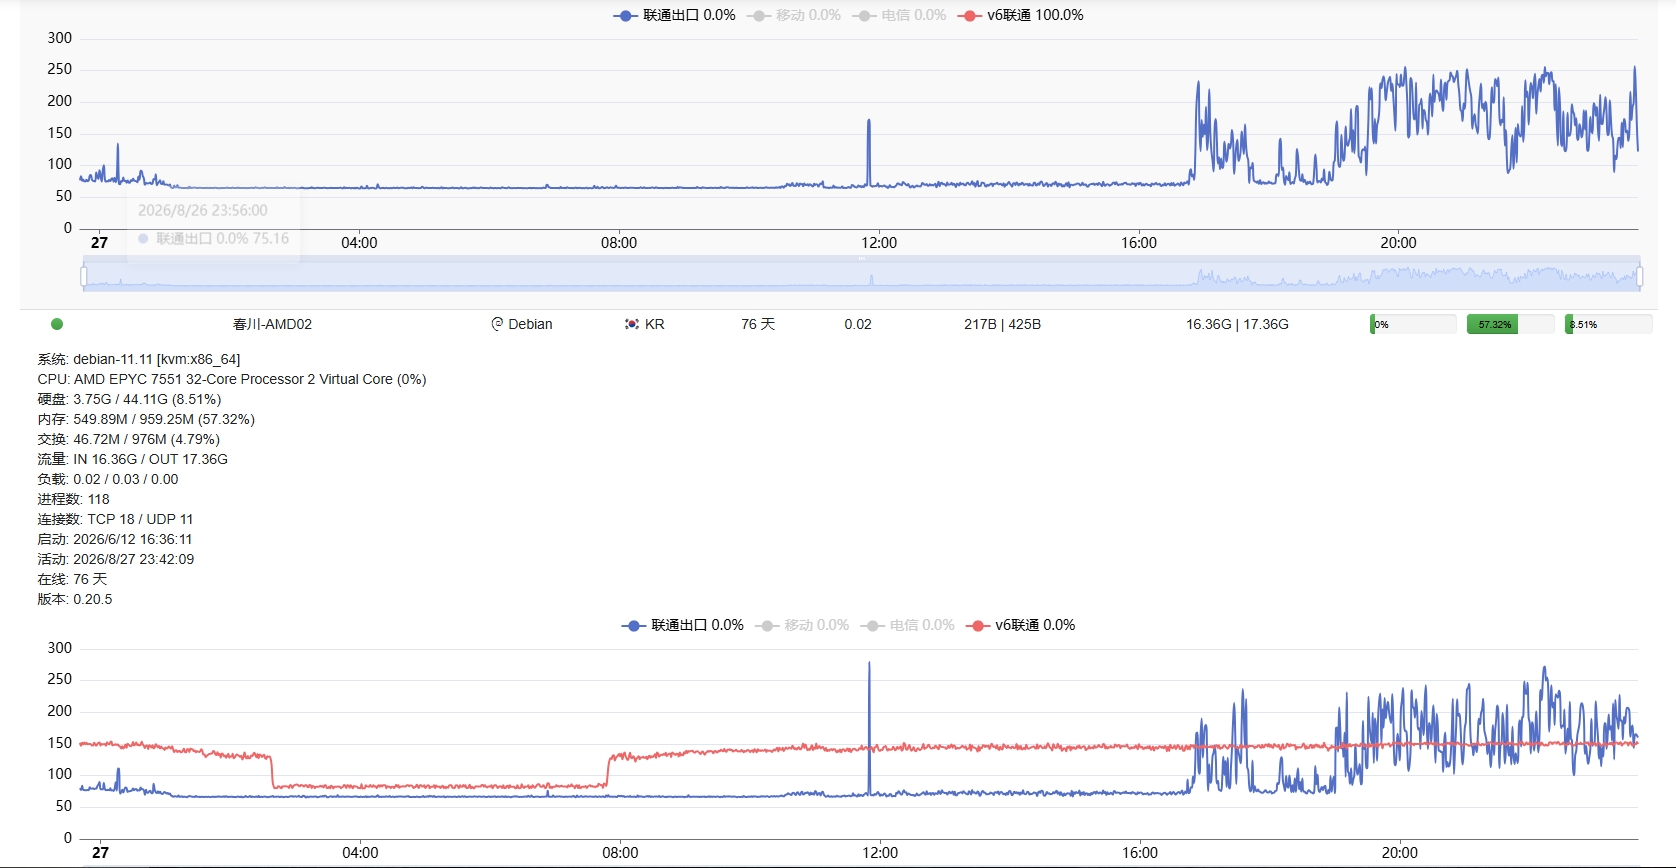Click the 16.36G | 17.36G traffic cell

click(1237, 324)
